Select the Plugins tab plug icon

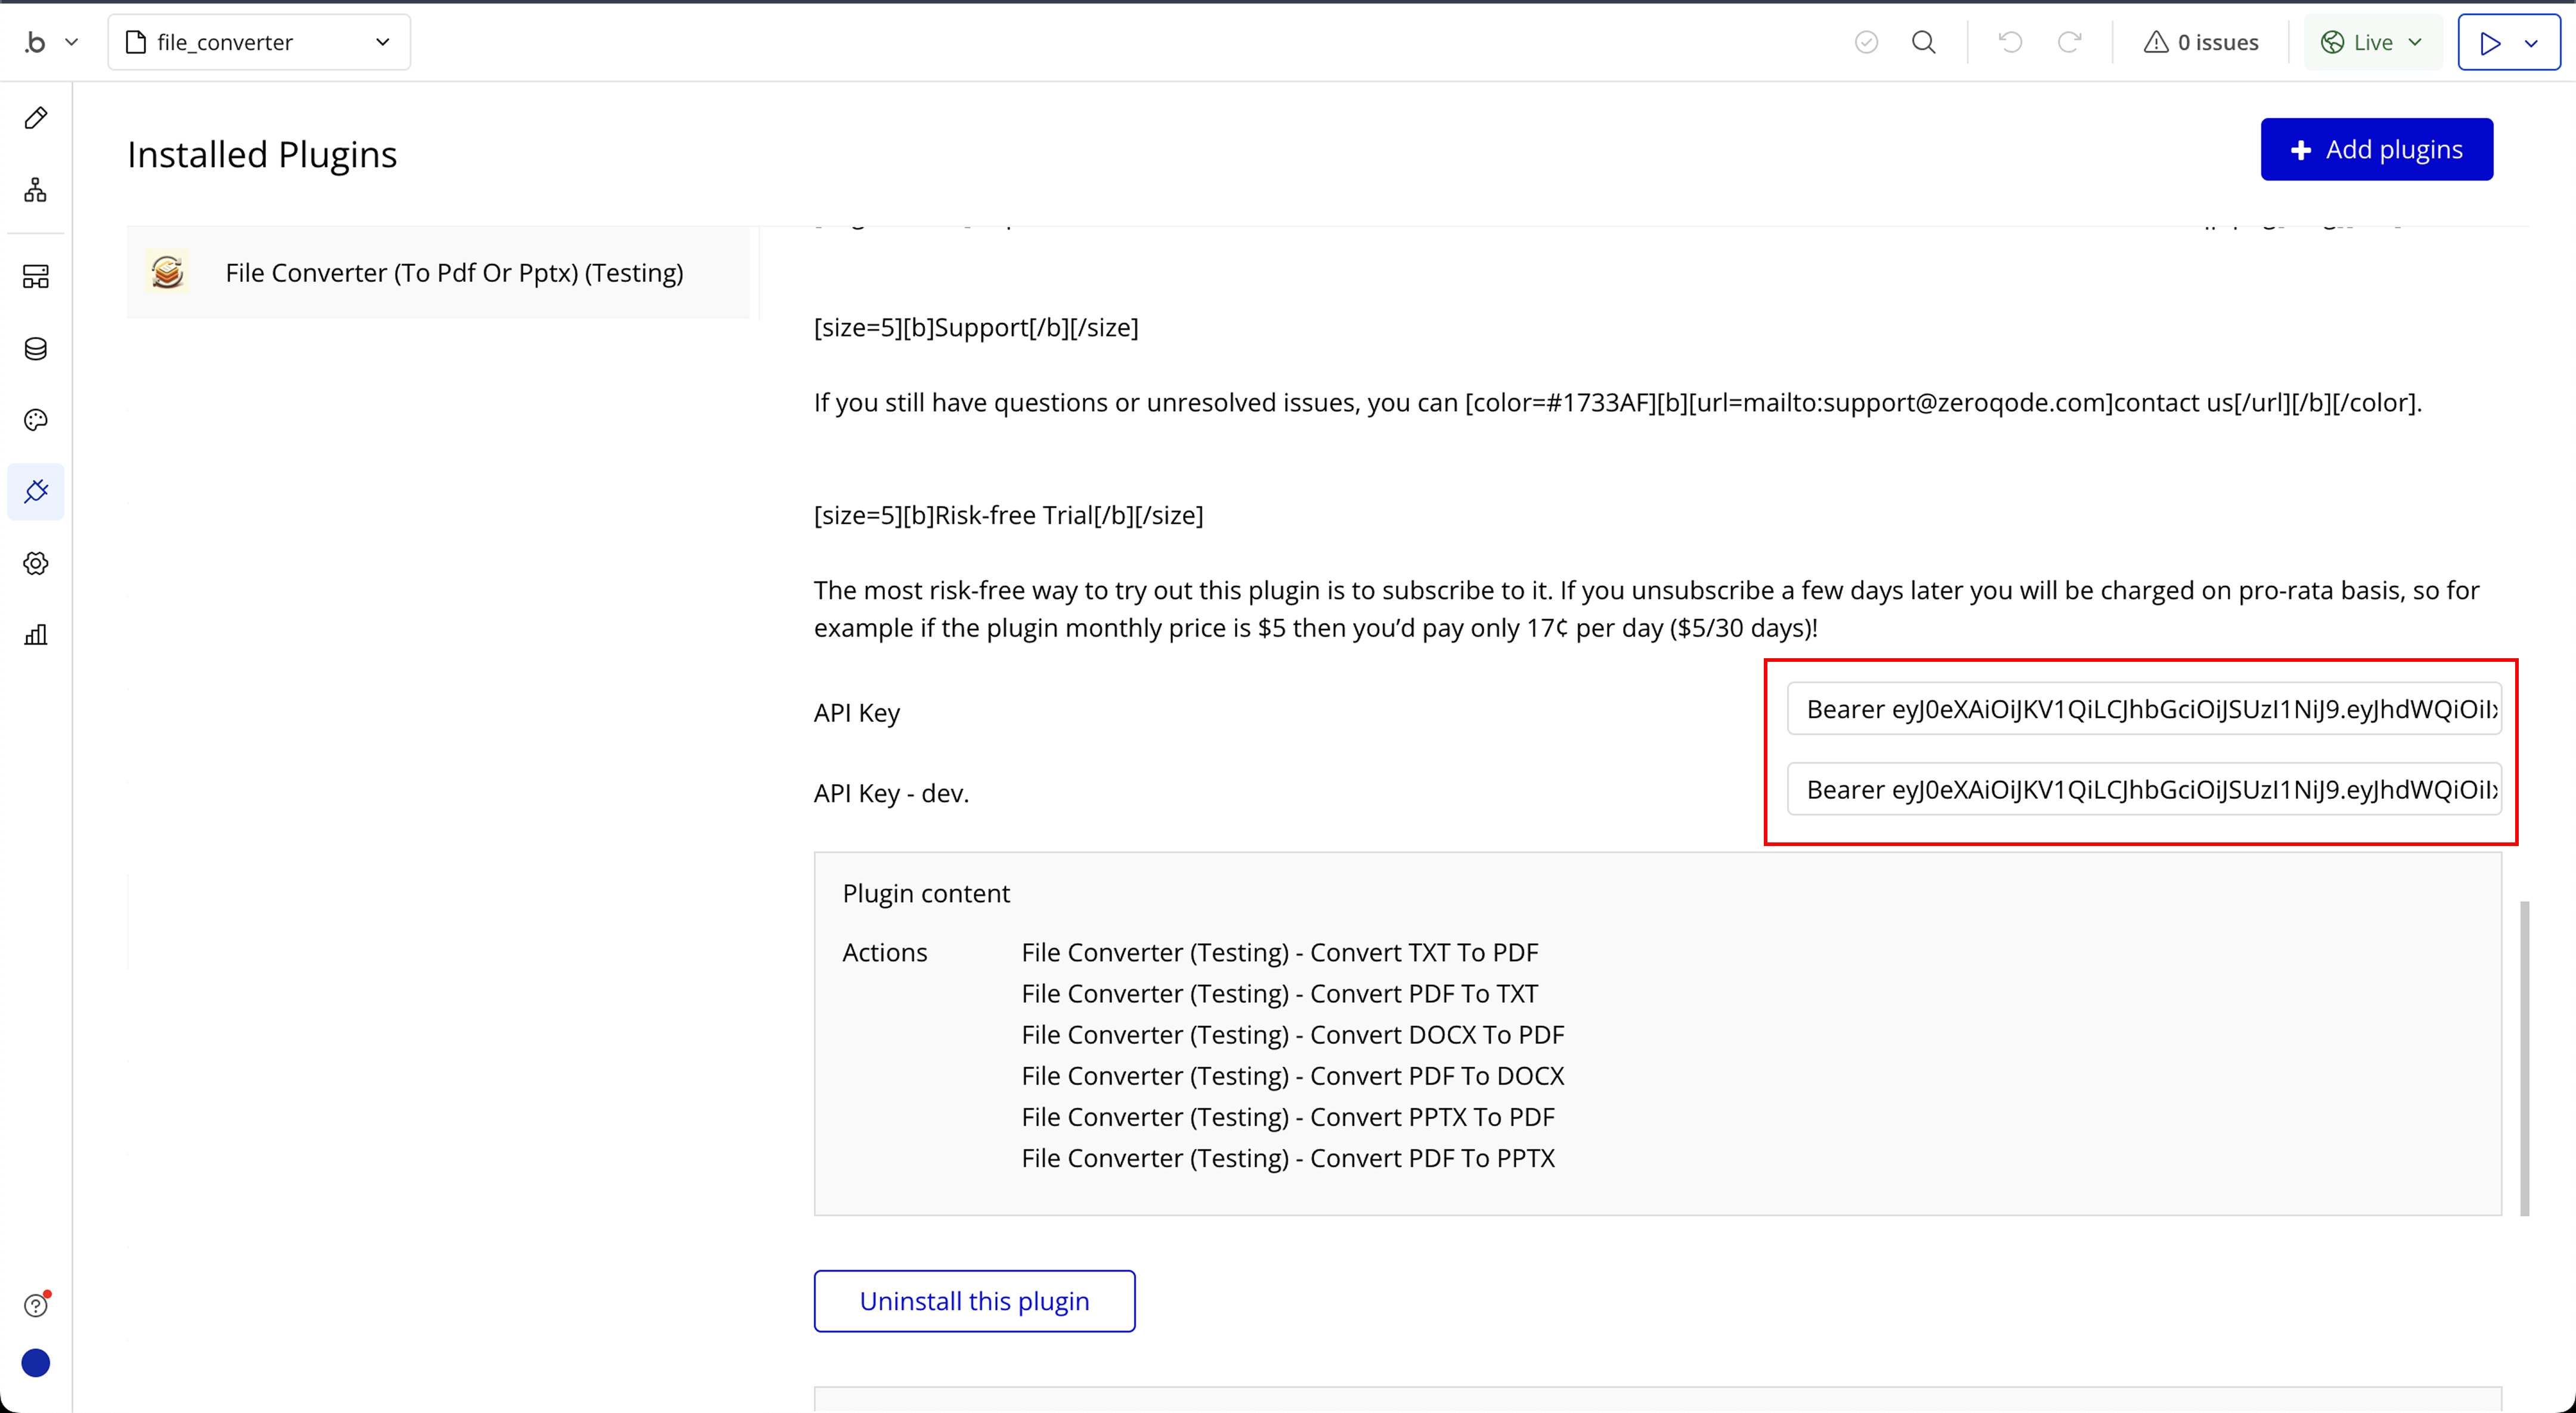pos(36,491)
